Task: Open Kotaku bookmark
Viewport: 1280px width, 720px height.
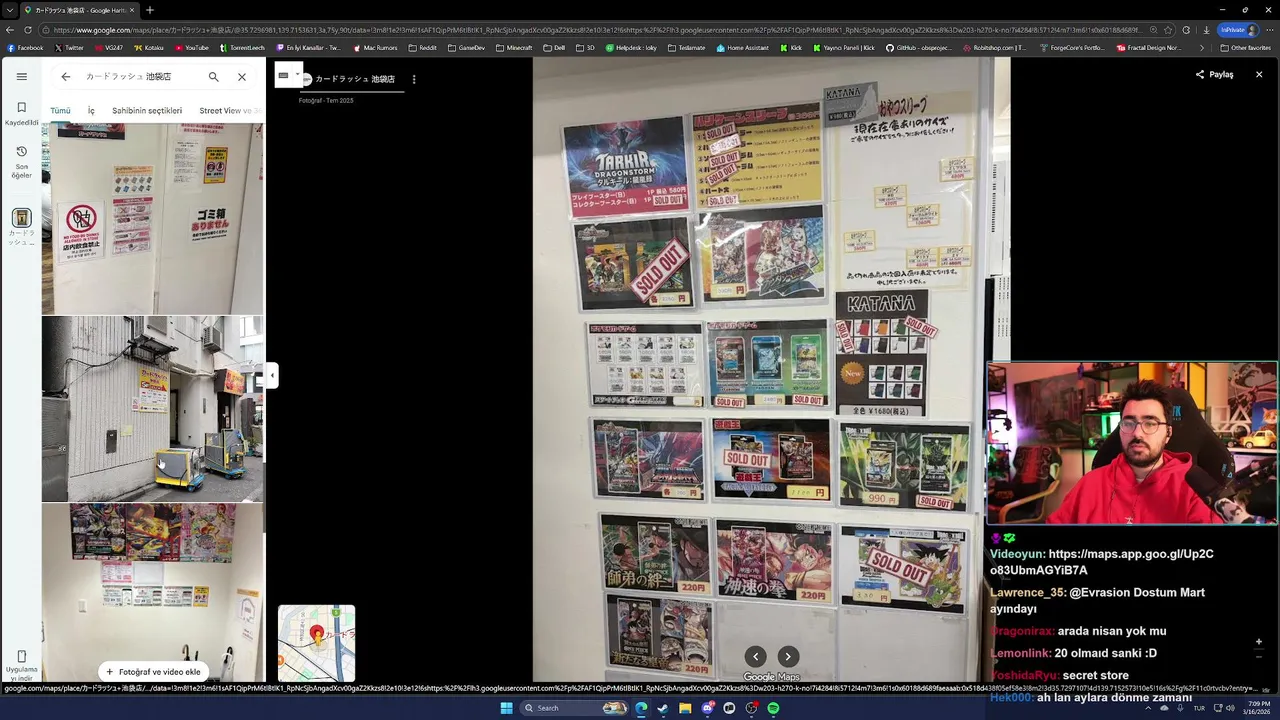Action: point(148,47)
